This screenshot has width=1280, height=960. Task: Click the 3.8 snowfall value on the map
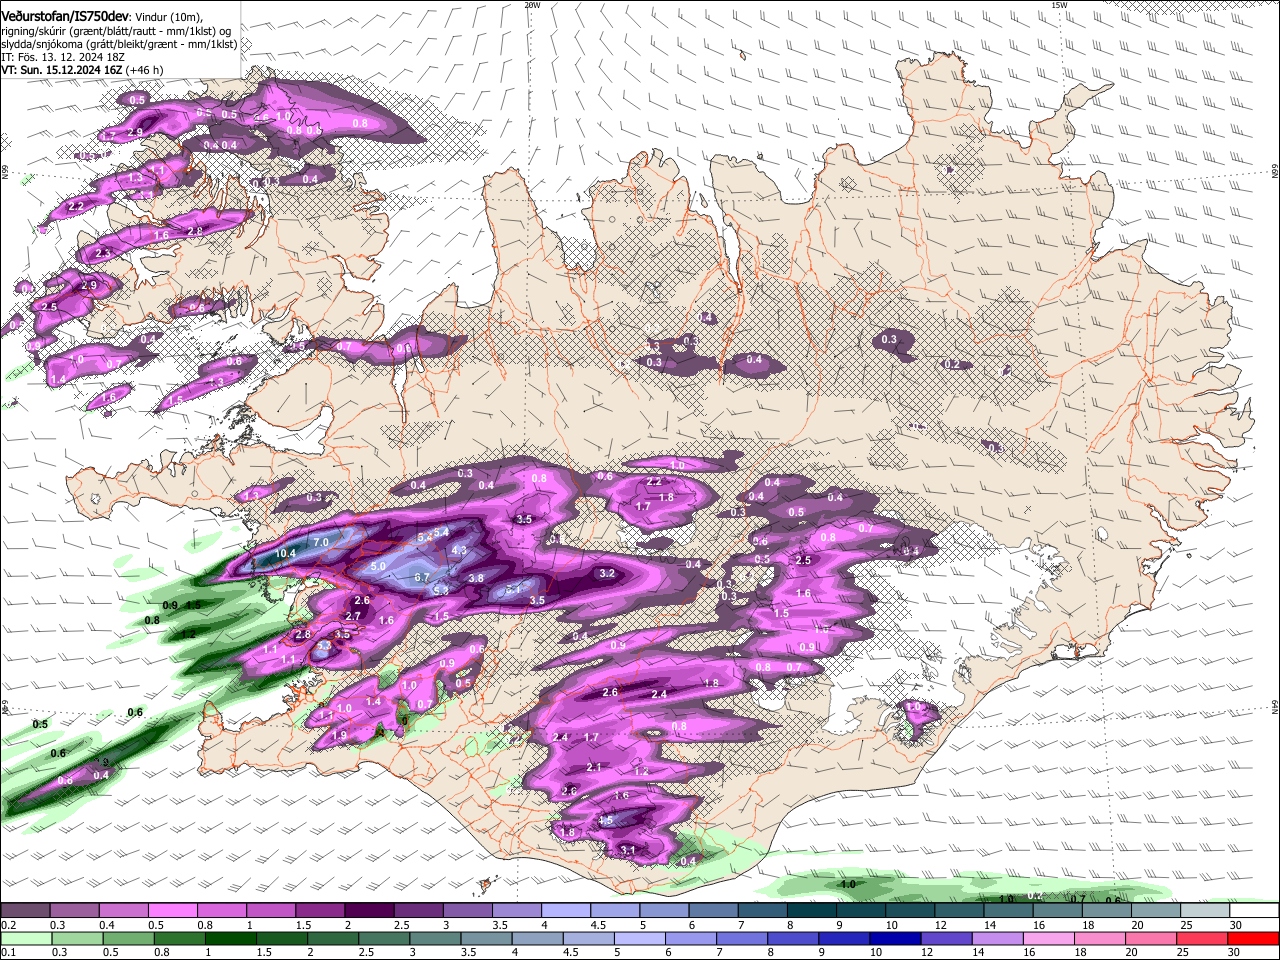pyautogui.click(x=476, y=578)
